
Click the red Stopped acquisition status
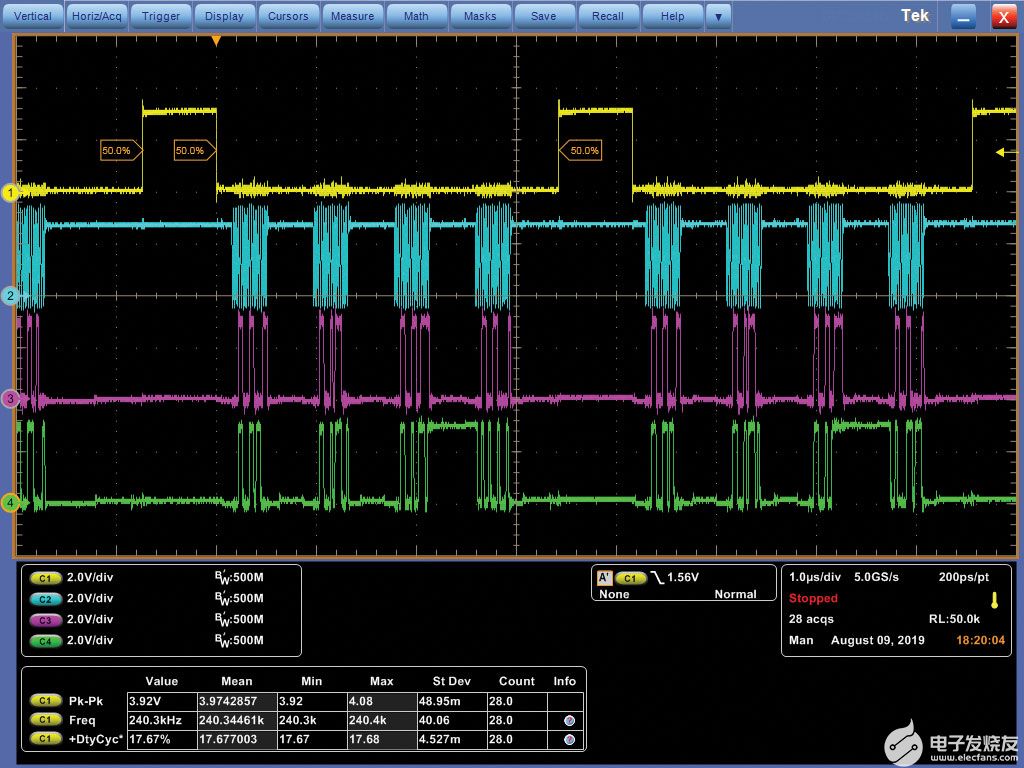(x=813, y=598)
